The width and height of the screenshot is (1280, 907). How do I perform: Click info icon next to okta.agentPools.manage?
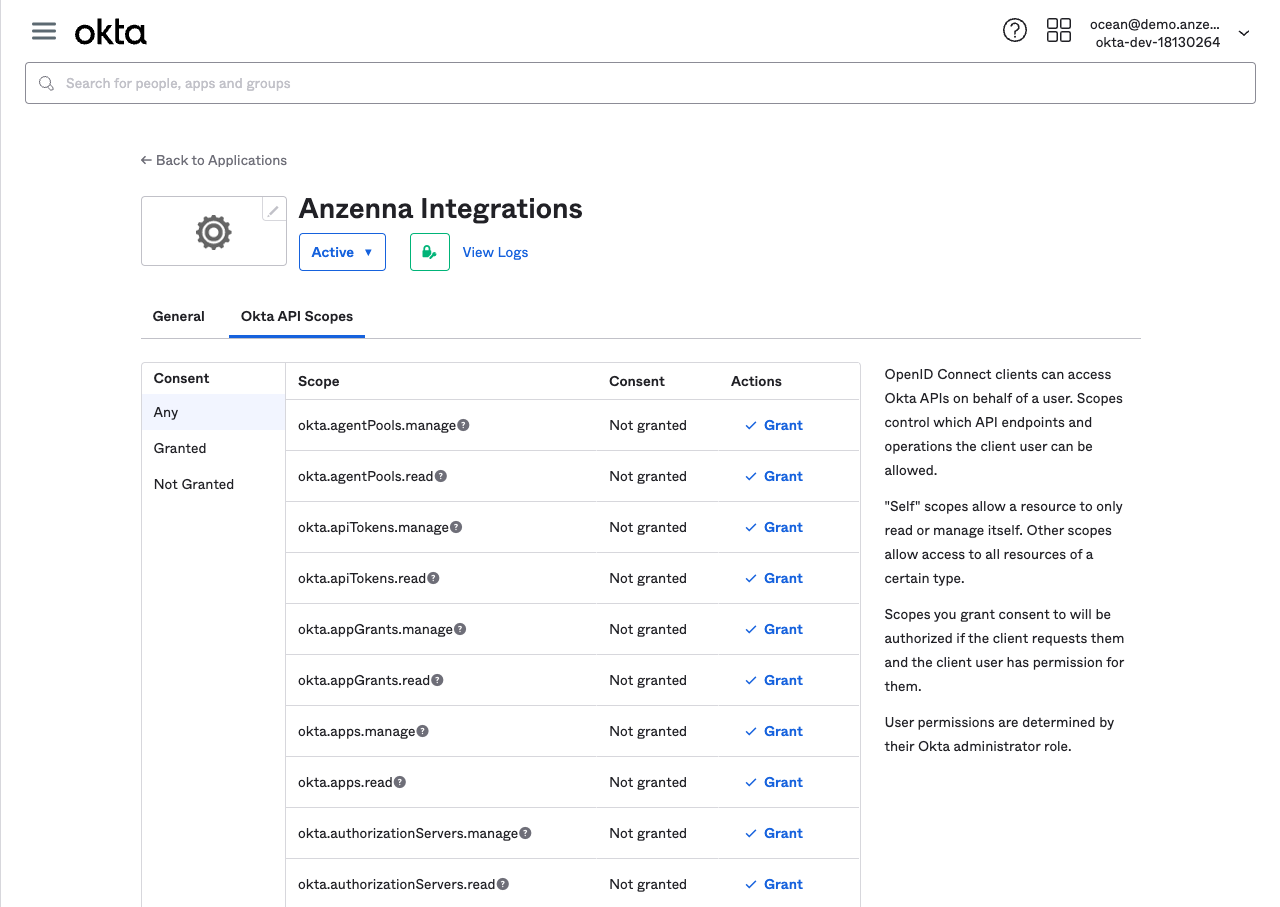pos(463,425)
